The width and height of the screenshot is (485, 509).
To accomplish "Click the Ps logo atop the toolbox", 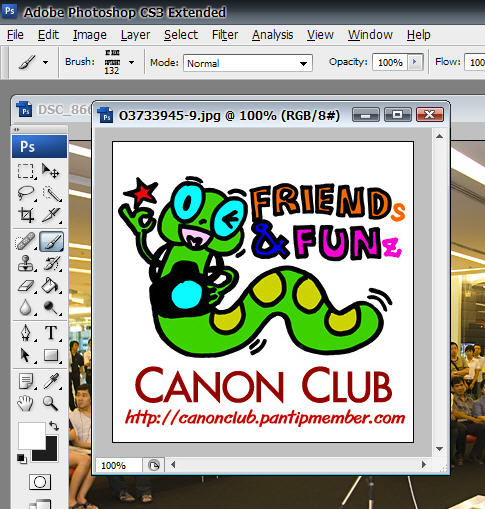I will [39, 146].
